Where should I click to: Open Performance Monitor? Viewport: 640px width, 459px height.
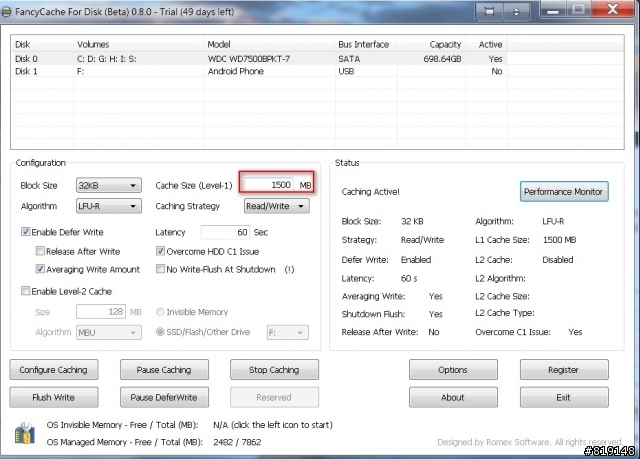[564, 191]
